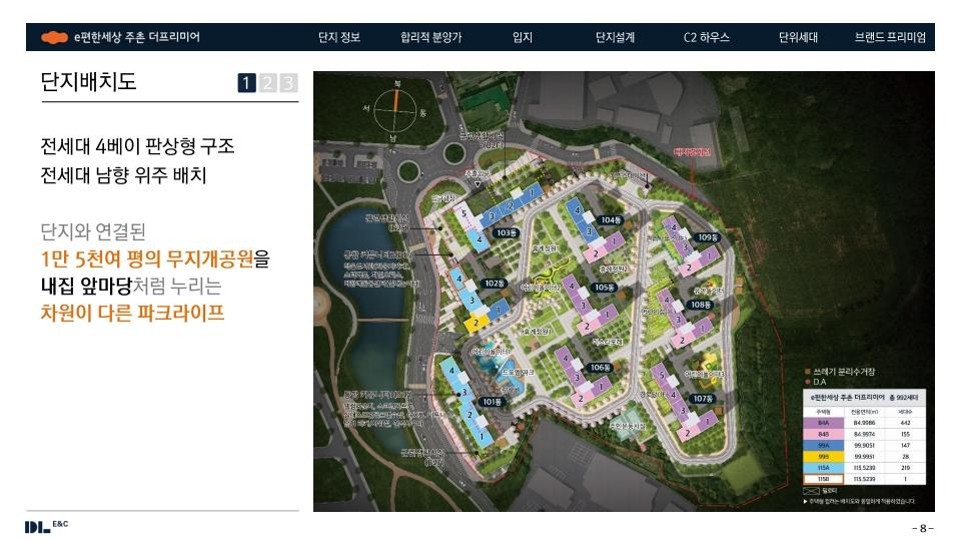Open the 단지 정보 menu

[339, 37]
